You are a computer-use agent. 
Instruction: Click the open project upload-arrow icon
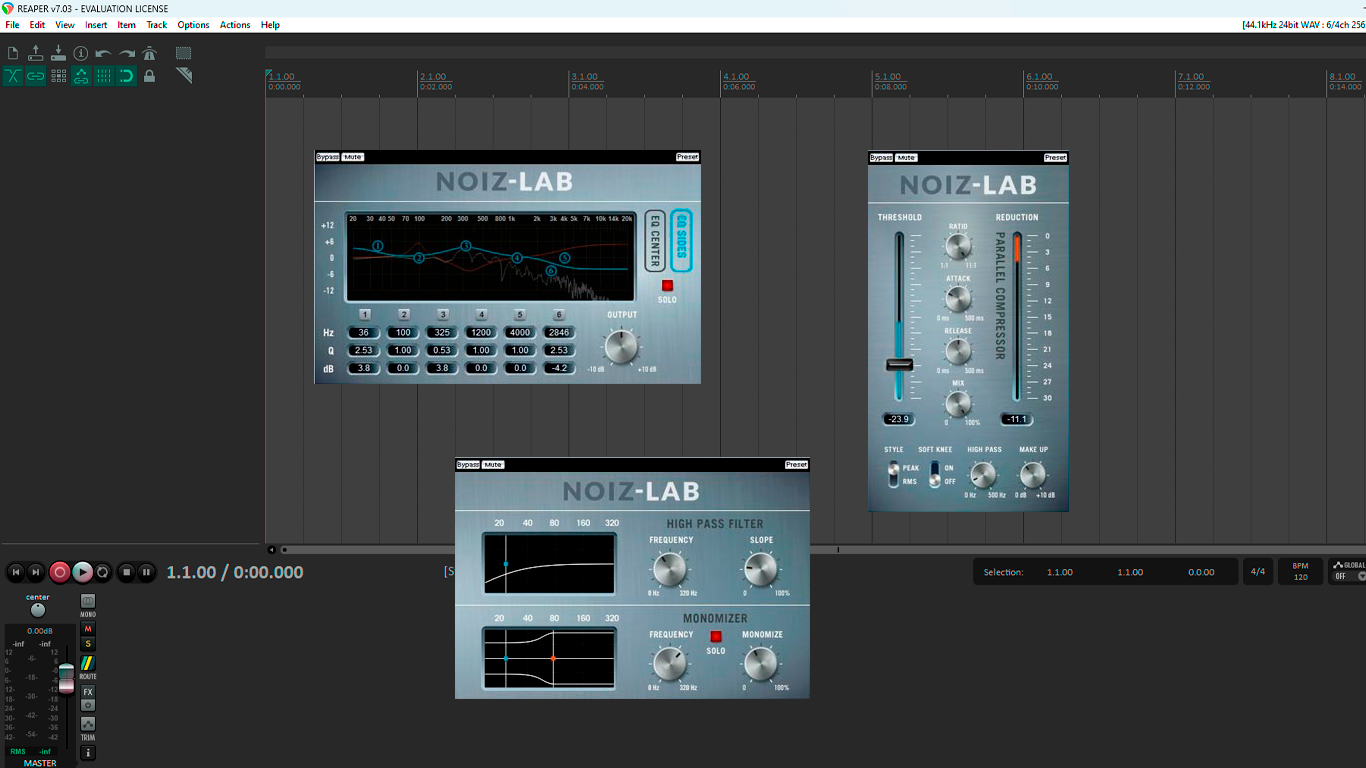36,53
